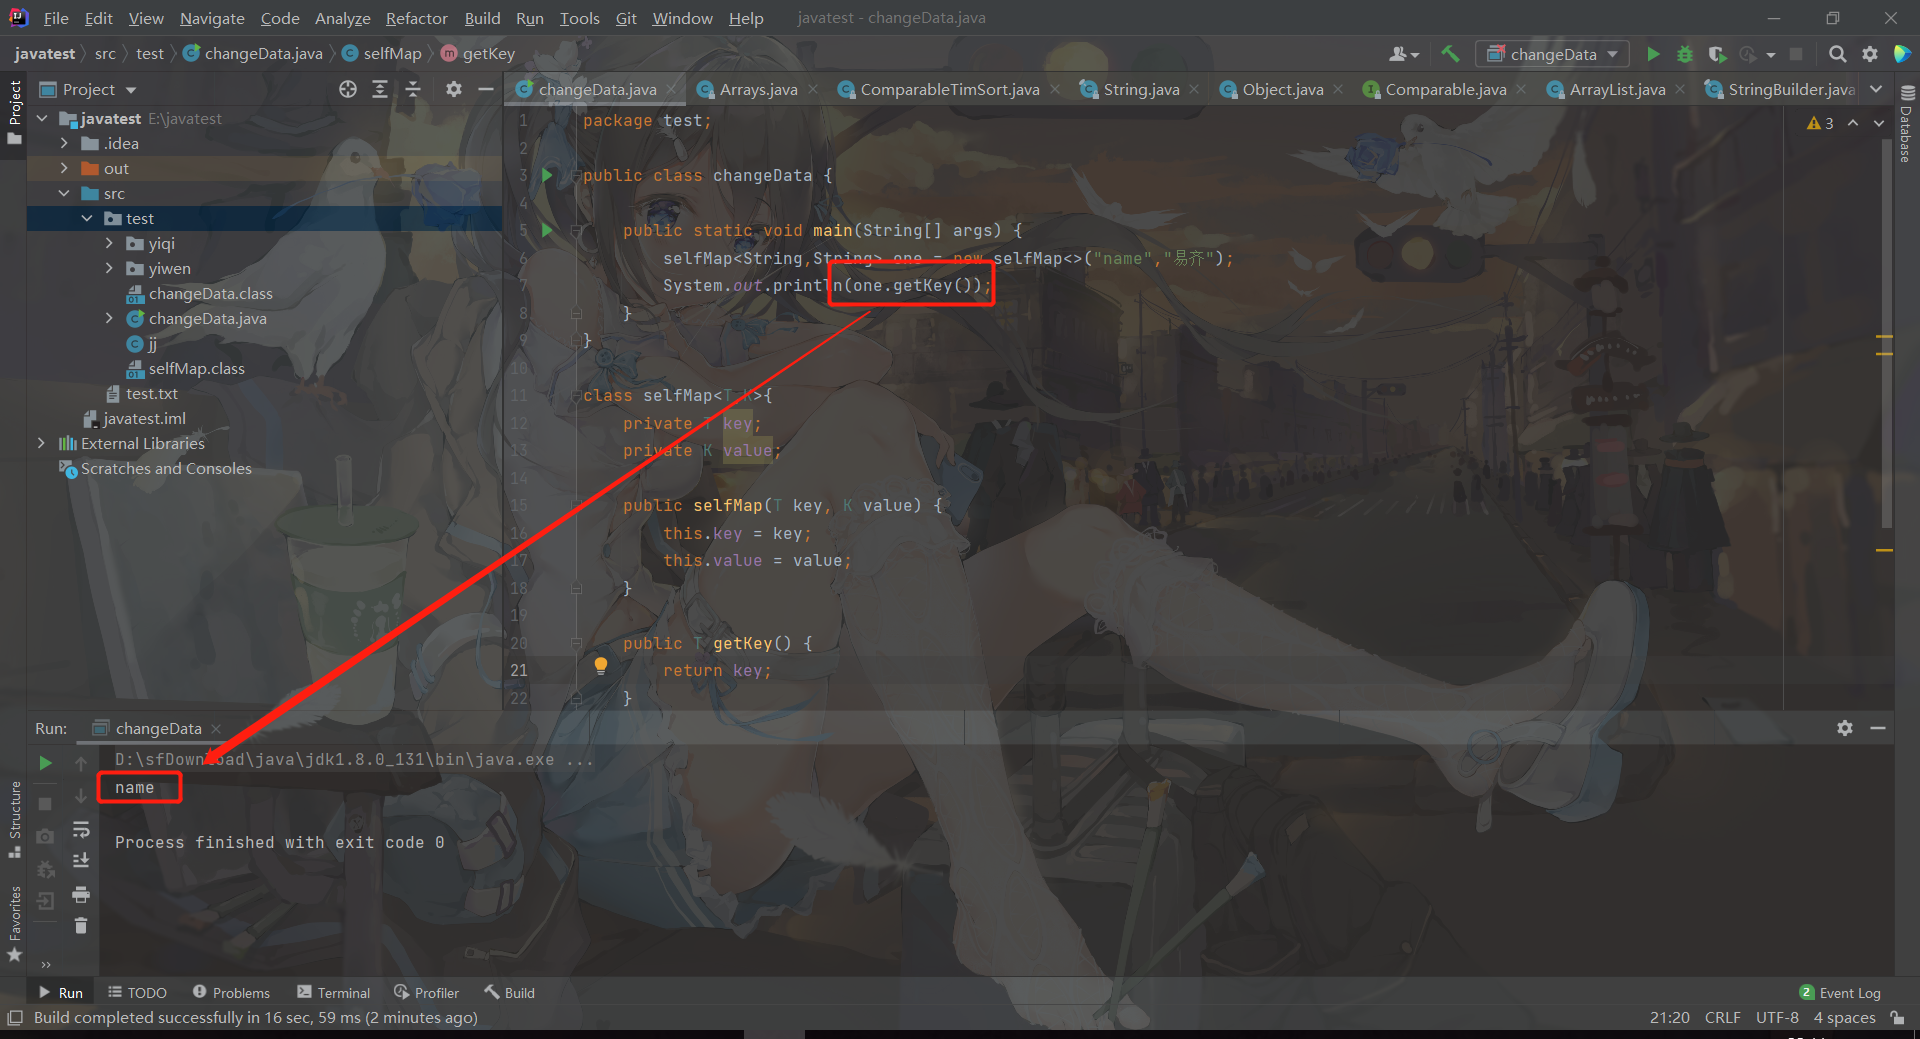Open the Database side panel
The width and height of the screenshot is (1920, 1039).
click(x=1906, y=124)
